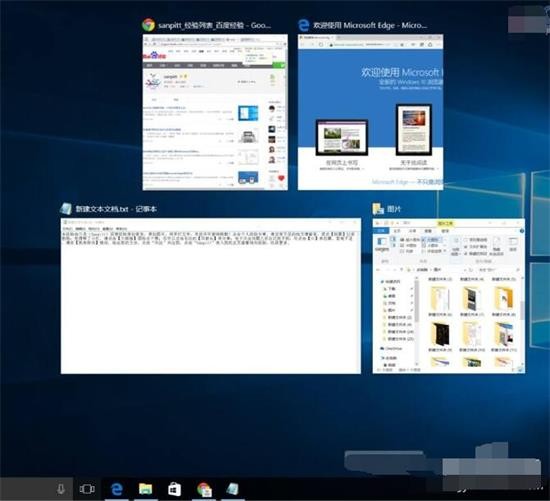Click the Chrome icon above the Baidu window preview

[x=148, y=25]
